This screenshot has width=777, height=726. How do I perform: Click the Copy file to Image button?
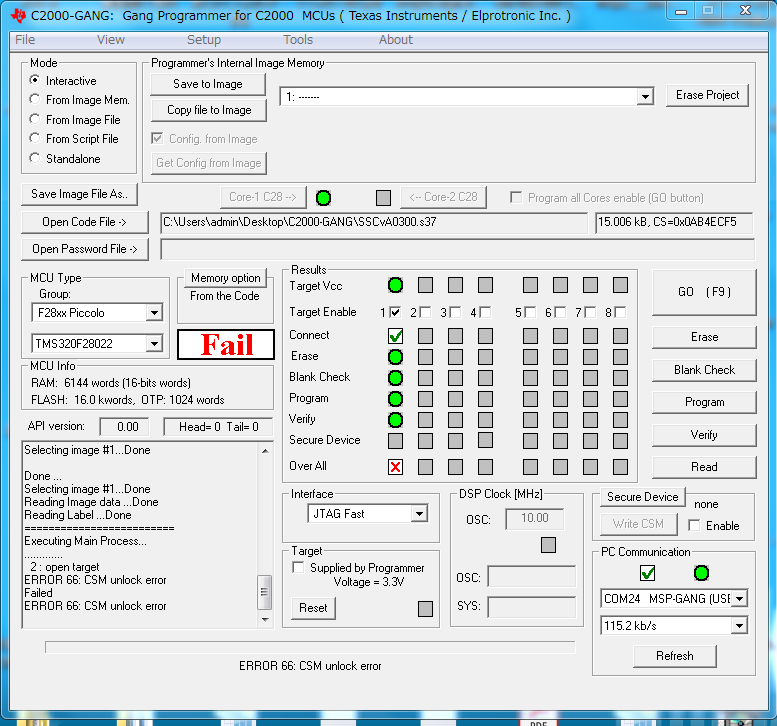209,110
